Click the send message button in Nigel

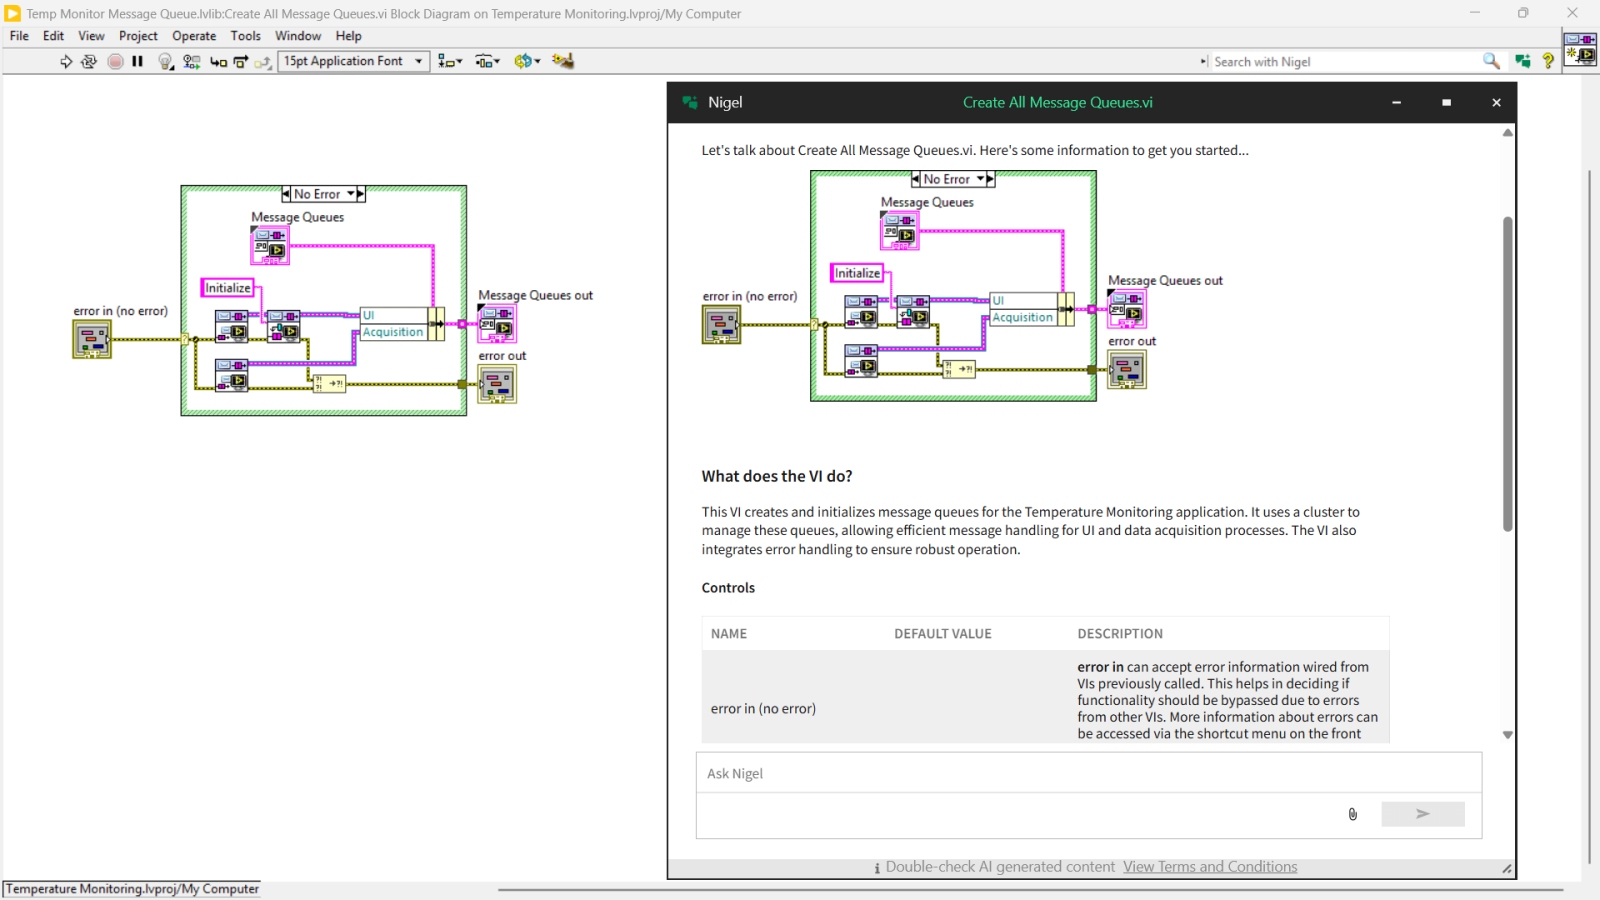[x=1422, y=814]
